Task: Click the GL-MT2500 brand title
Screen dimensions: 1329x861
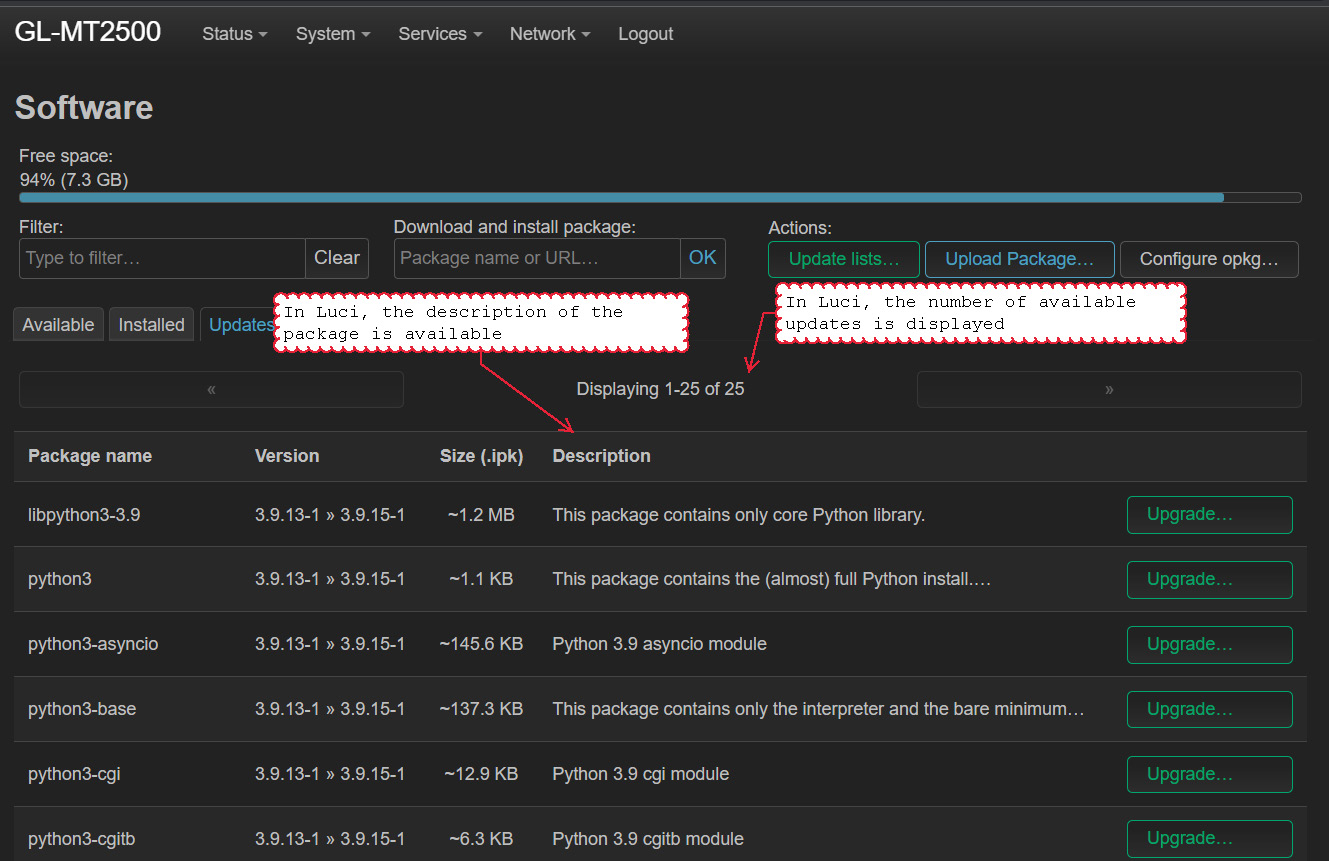Action: tap(88, 32)
